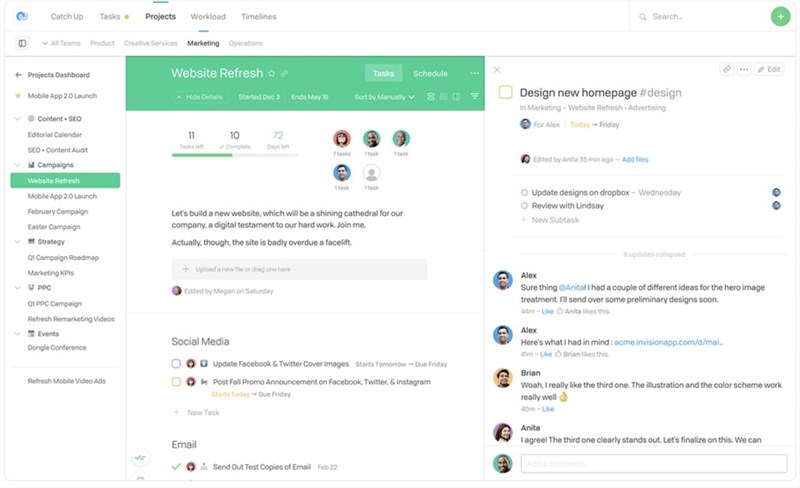The image size is (800, 488).
Task: Switch to list view layout icon
Action: pos(431,96)
